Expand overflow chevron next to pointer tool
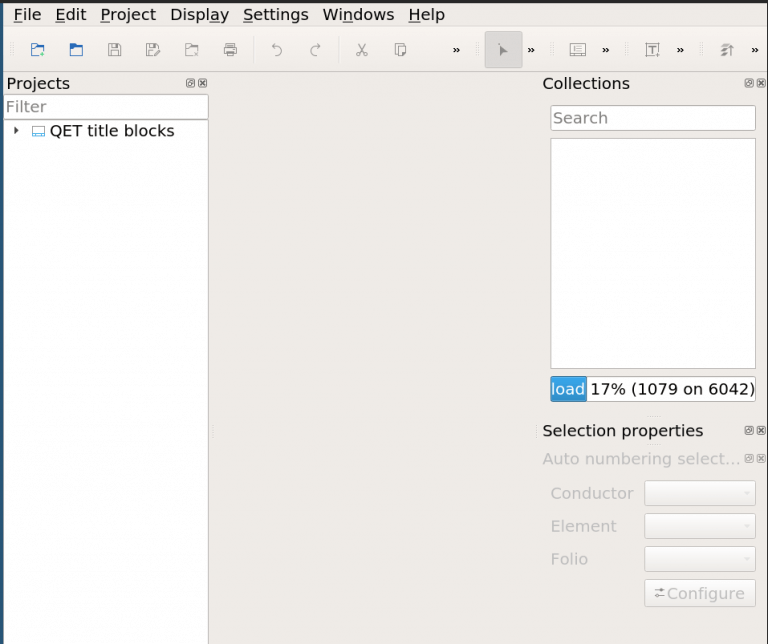768x644 pixels. point(531,50)
